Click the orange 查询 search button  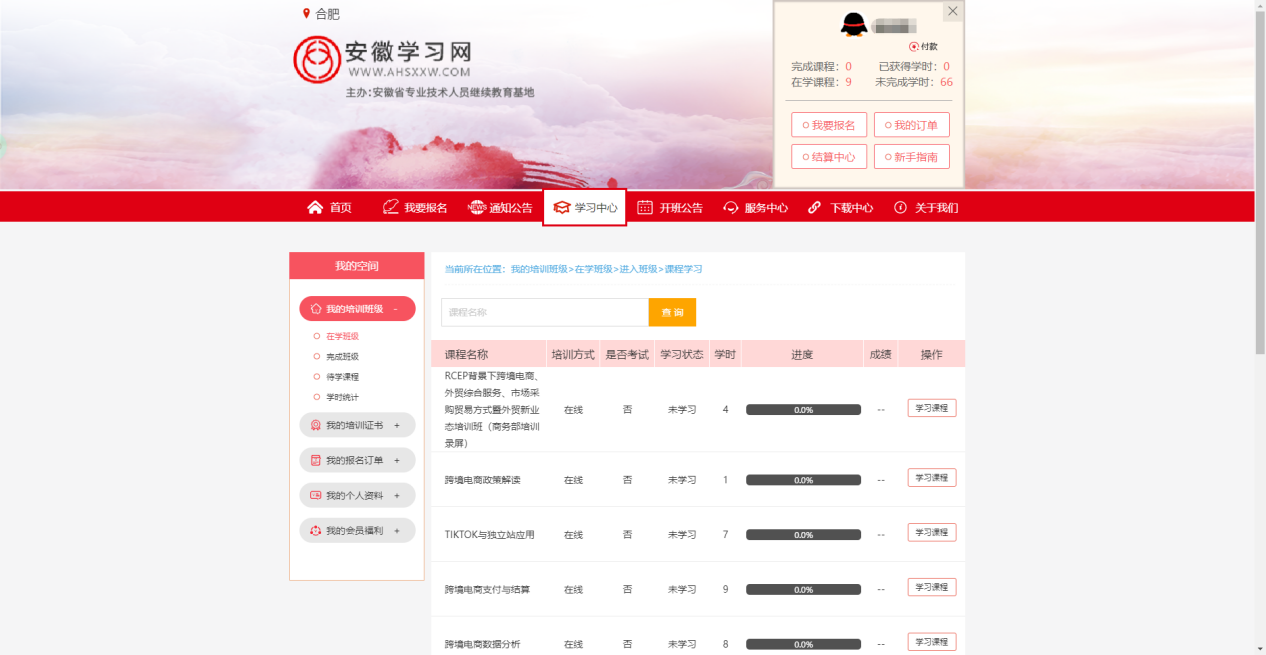pos(672,312)
